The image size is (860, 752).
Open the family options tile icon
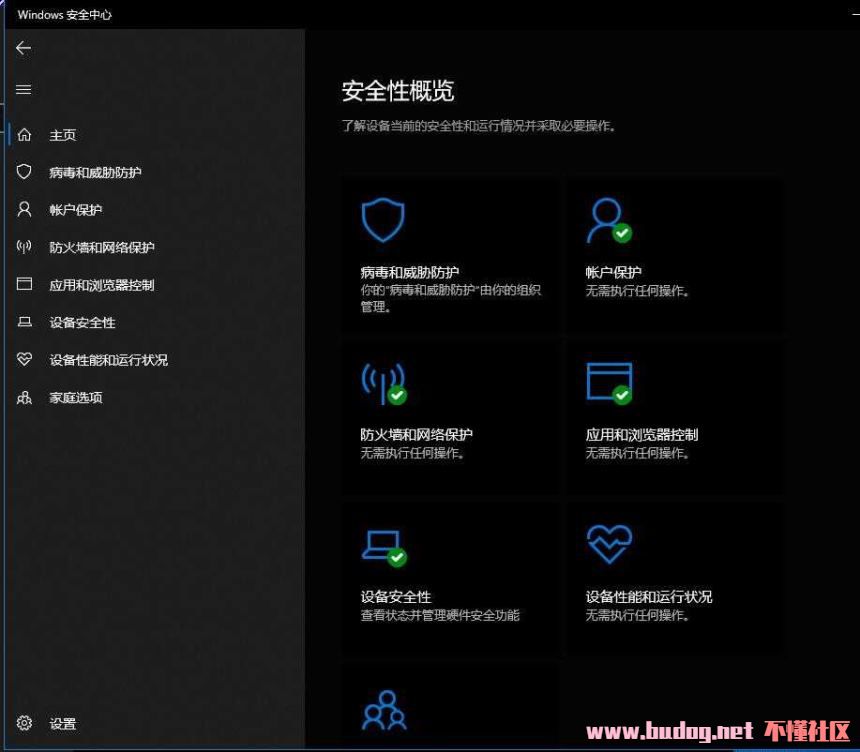click(x=384, y=710)
